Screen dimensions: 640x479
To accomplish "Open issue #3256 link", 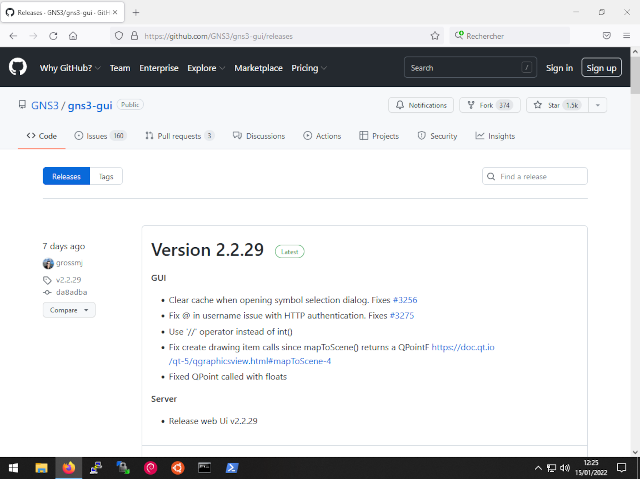I will pyautogui.click(x=405, y=300).
